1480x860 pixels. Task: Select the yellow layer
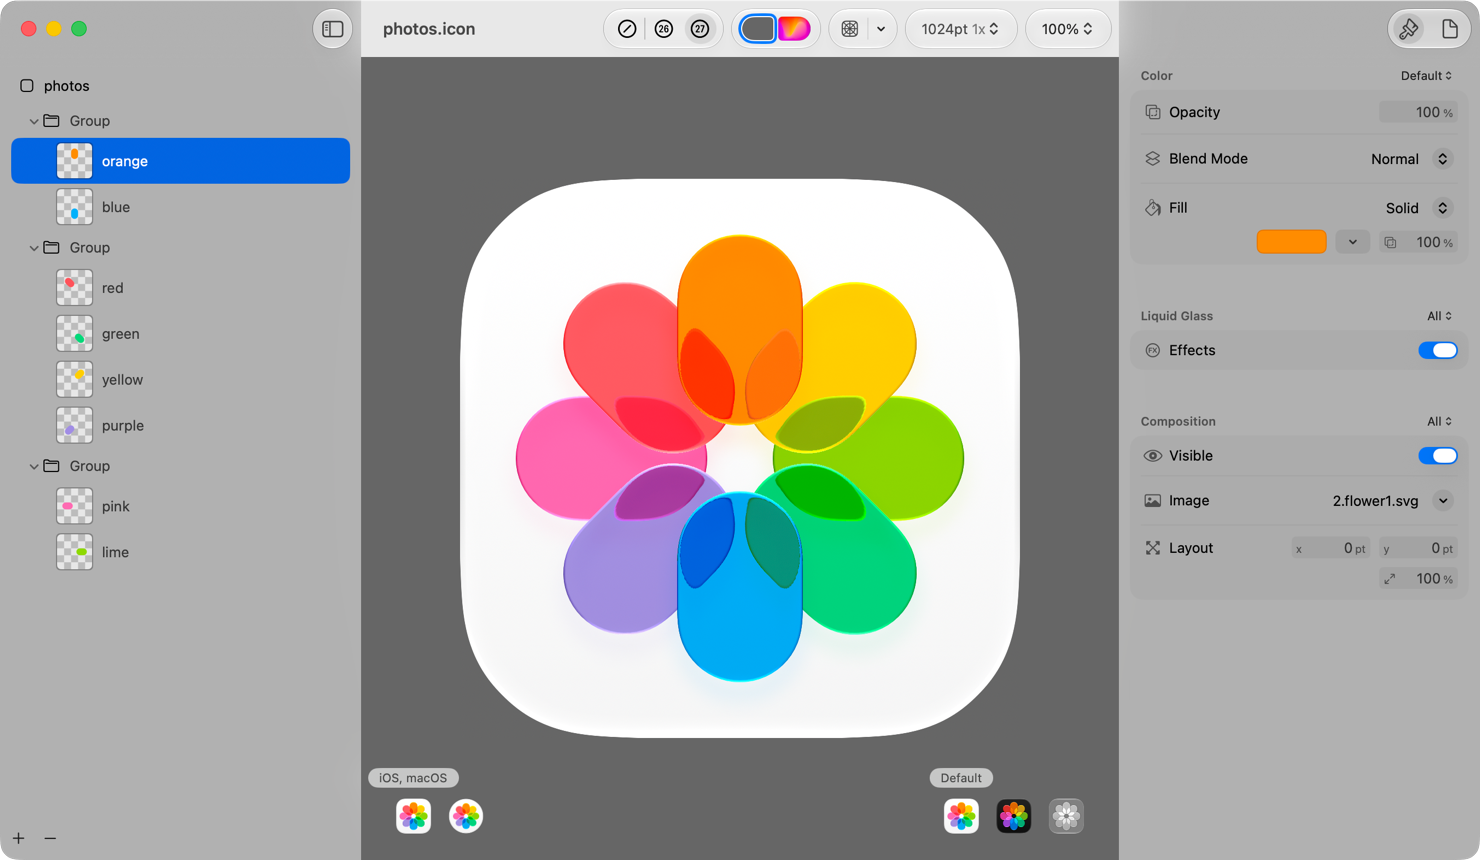[x=180, y=380]
